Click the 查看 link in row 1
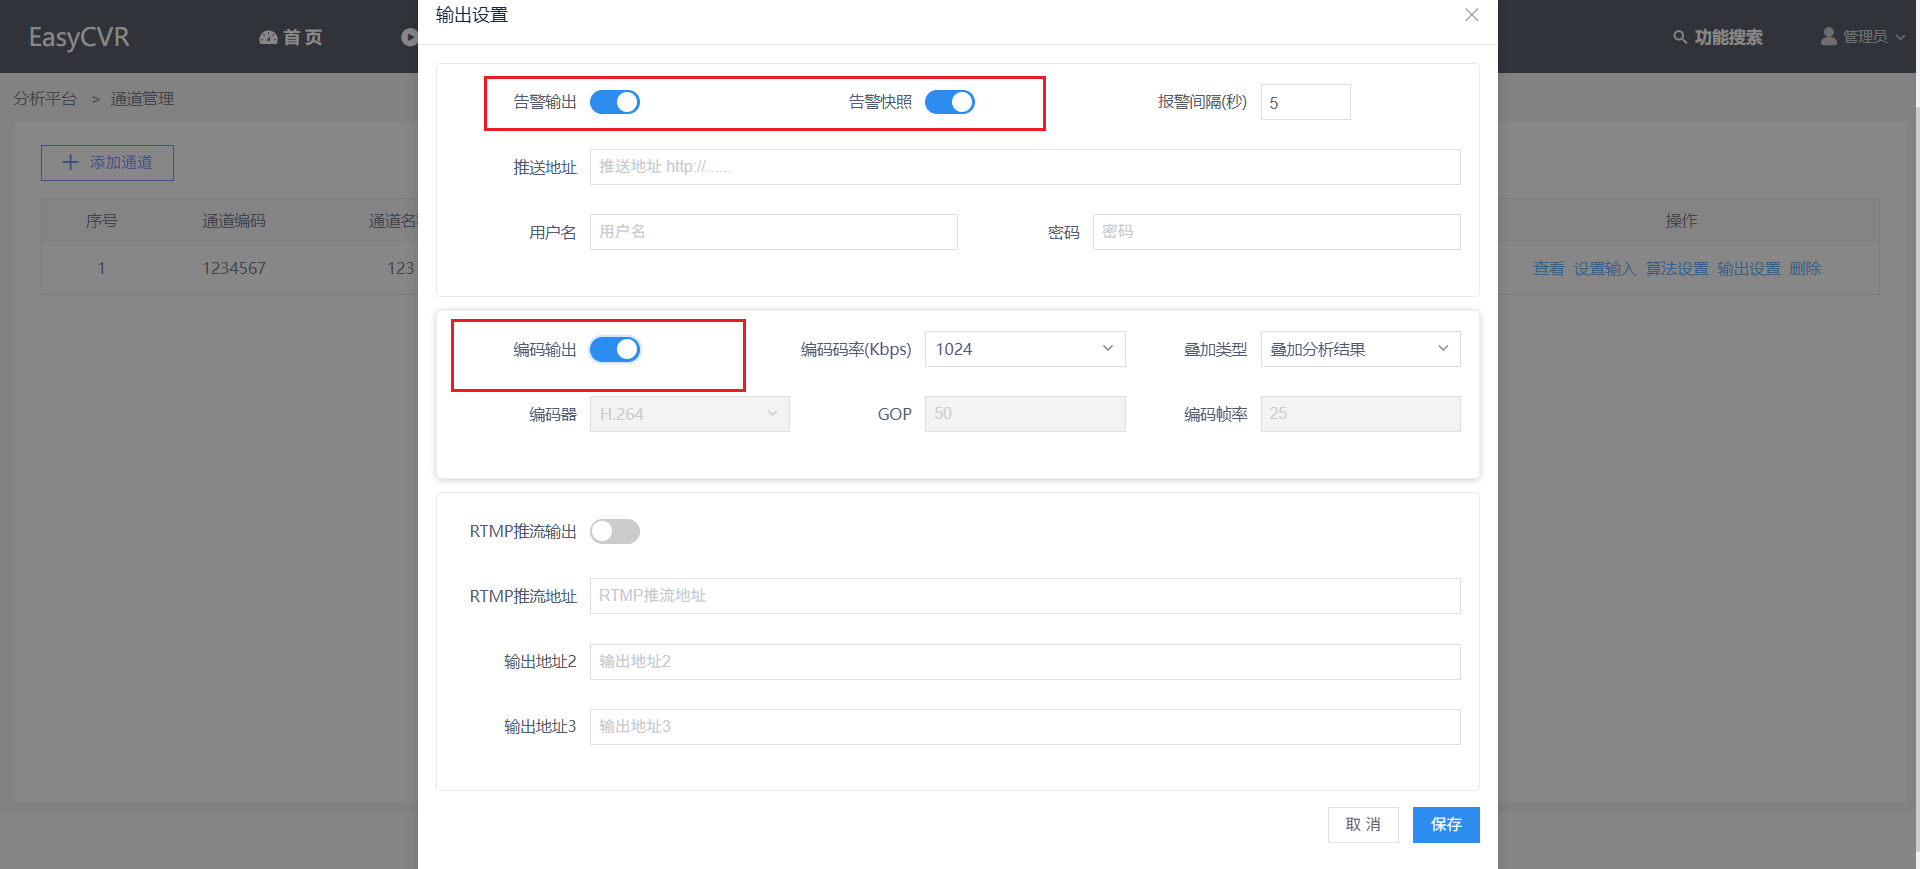1920x869 pixels. click(x=1548, y=269)
